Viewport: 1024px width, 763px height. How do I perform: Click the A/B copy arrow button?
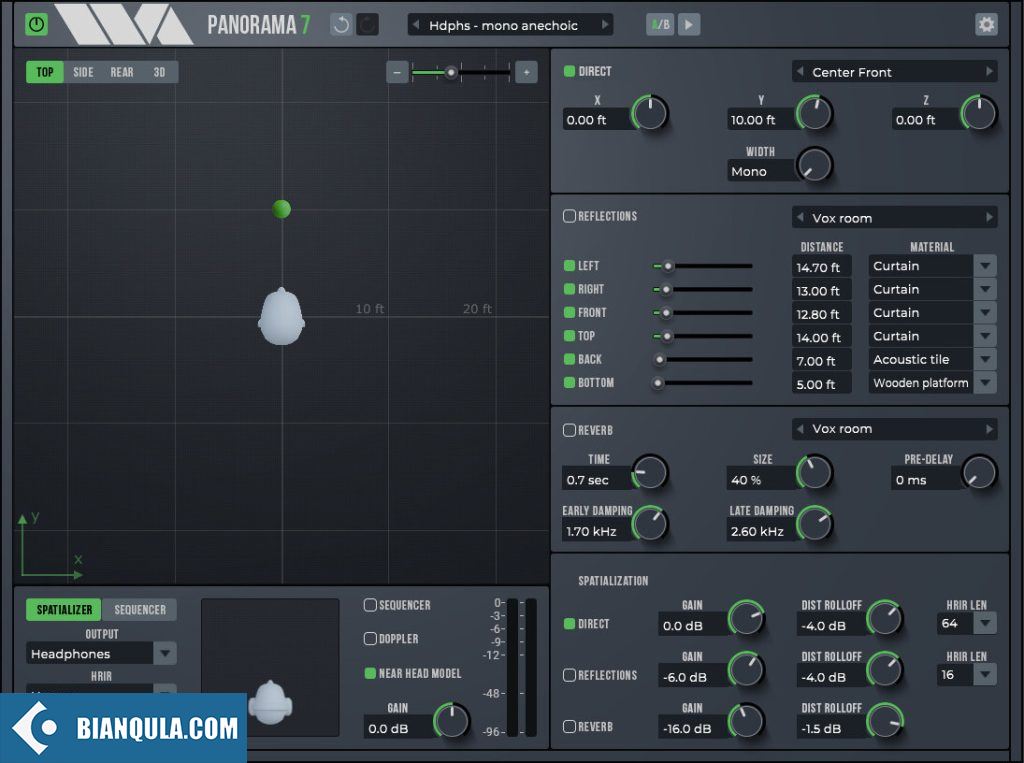point(689,25)
